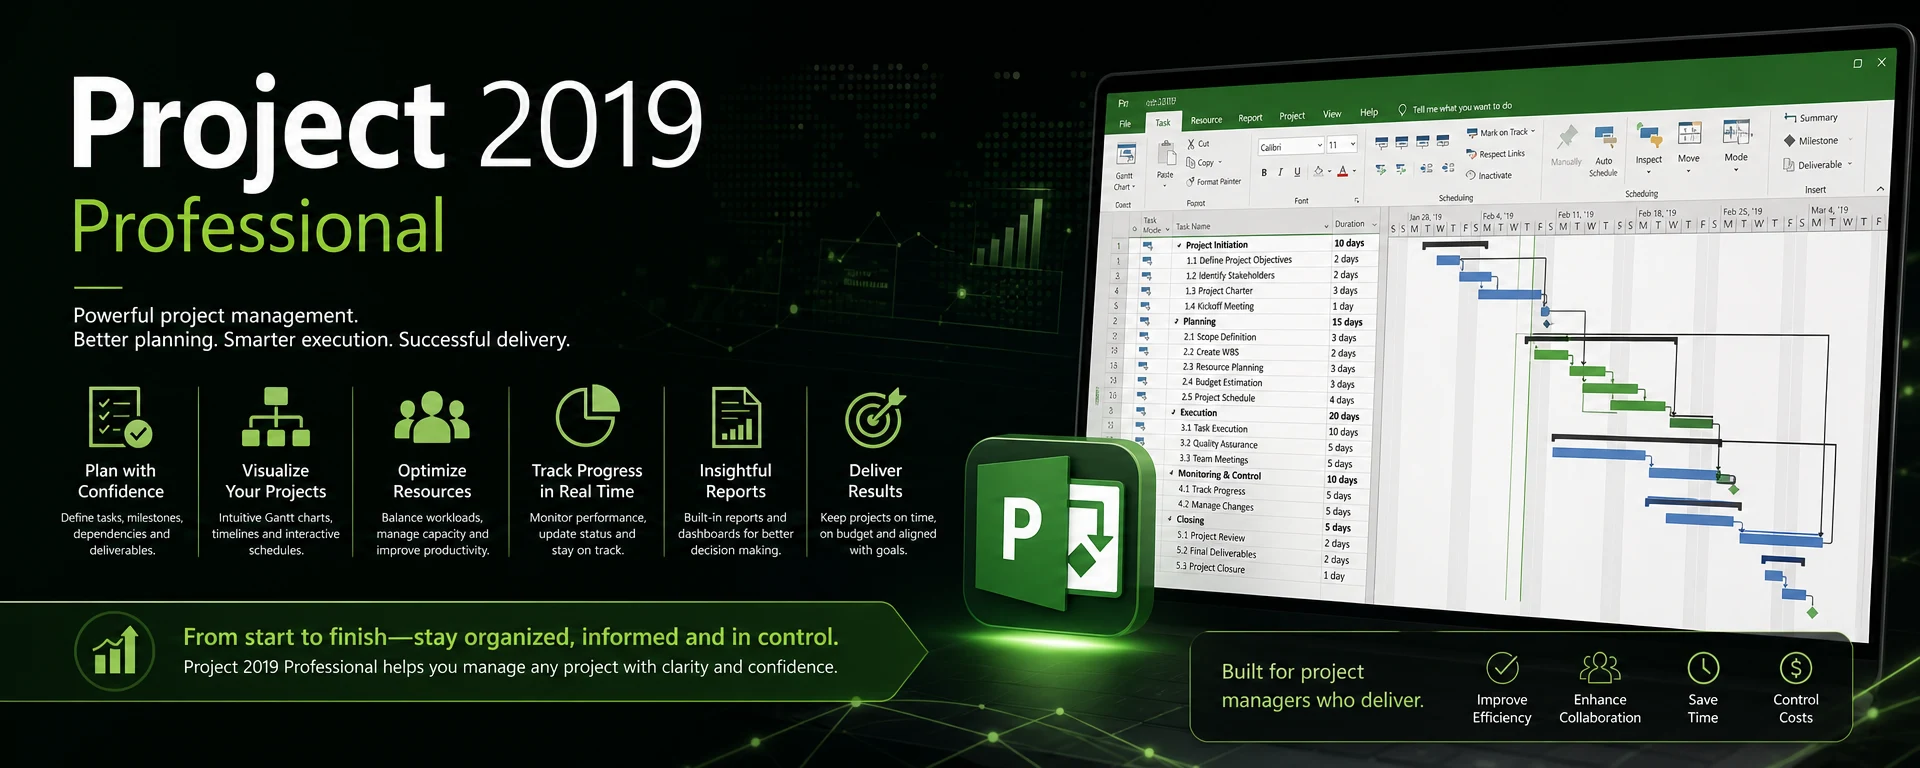Click Respect Links
1920x768 pixels.
pos(1495,154)
